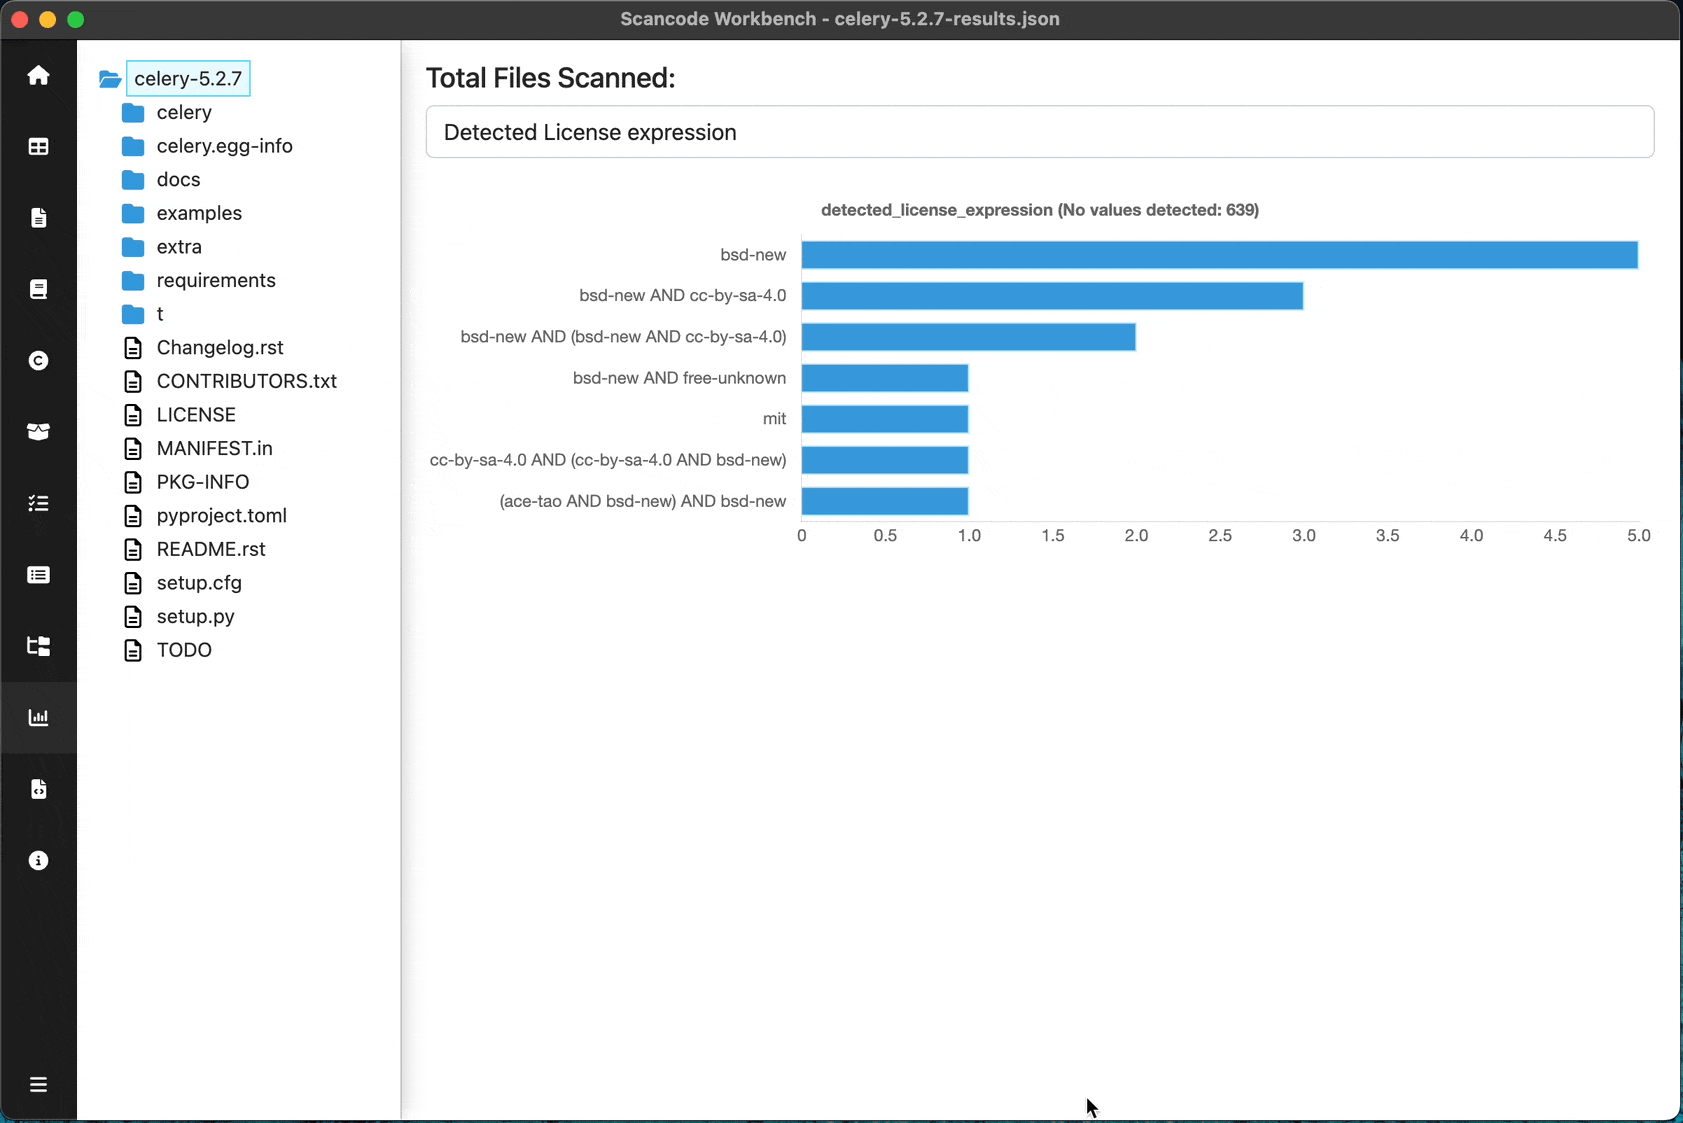The image size is (1683, 1123).
Task: Open the file info dashboard icon
Action: point(38,218)
